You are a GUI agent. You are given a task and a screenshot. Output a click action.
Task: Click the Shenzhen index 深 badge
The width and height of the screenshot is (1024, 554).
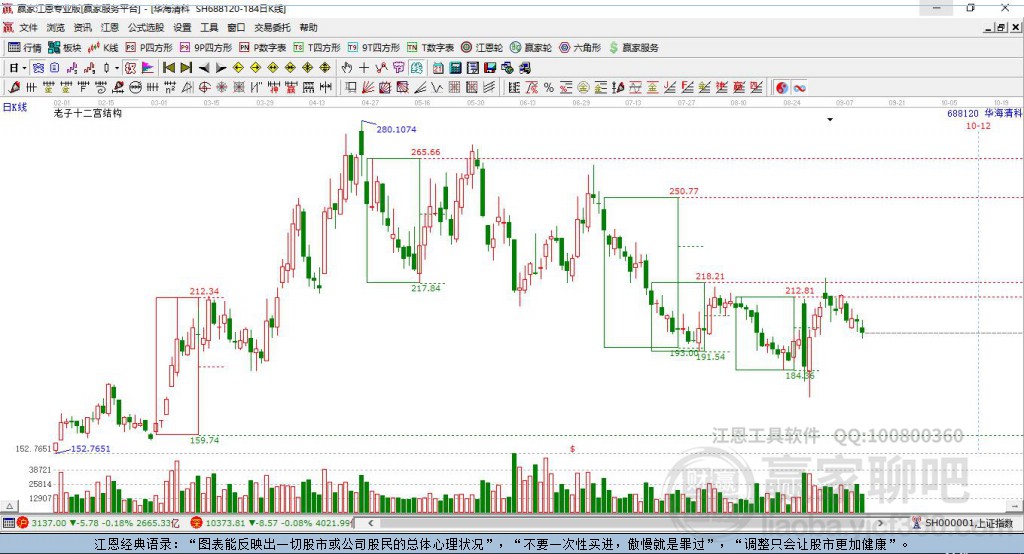point(197,523)
